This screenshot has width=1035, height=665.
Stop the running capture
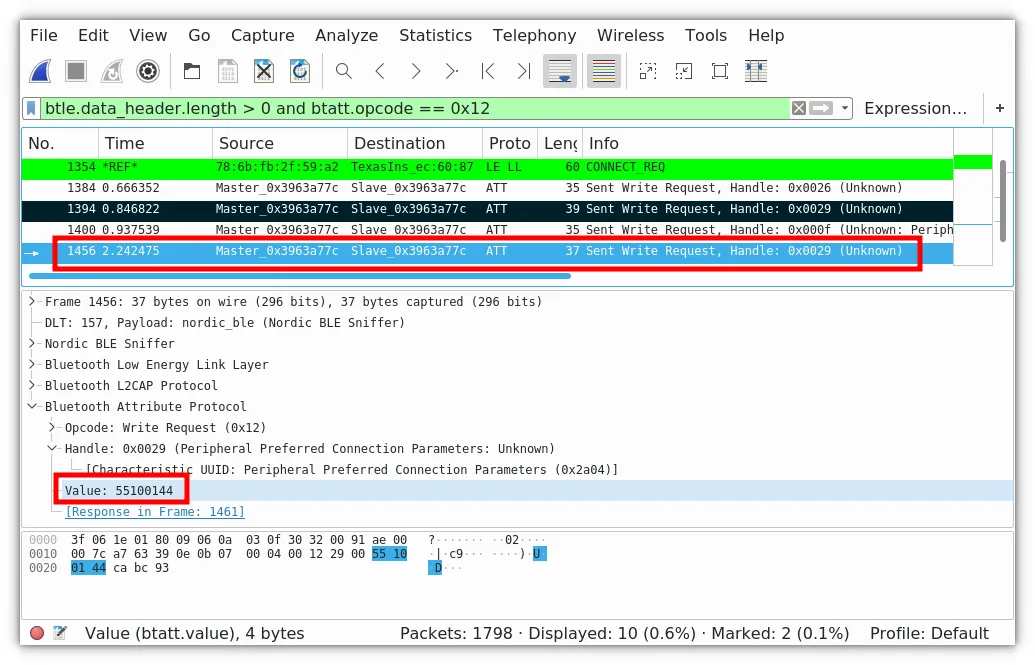76,71
